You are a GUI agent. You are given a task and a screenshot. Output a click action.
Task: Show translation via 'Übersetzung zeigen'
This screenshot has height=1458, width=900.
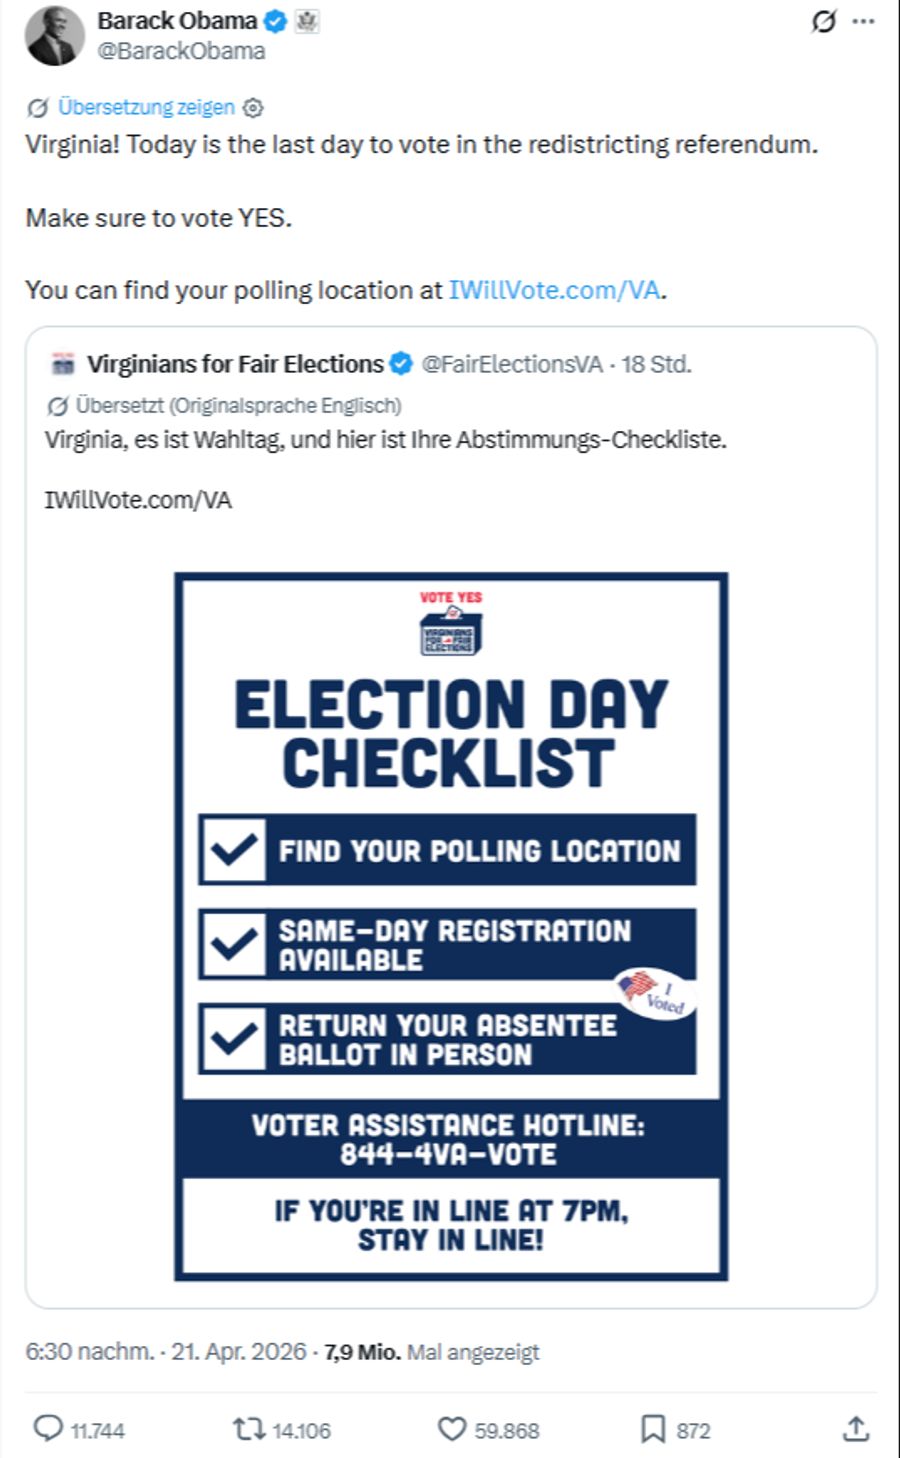(x=146, y=107)
